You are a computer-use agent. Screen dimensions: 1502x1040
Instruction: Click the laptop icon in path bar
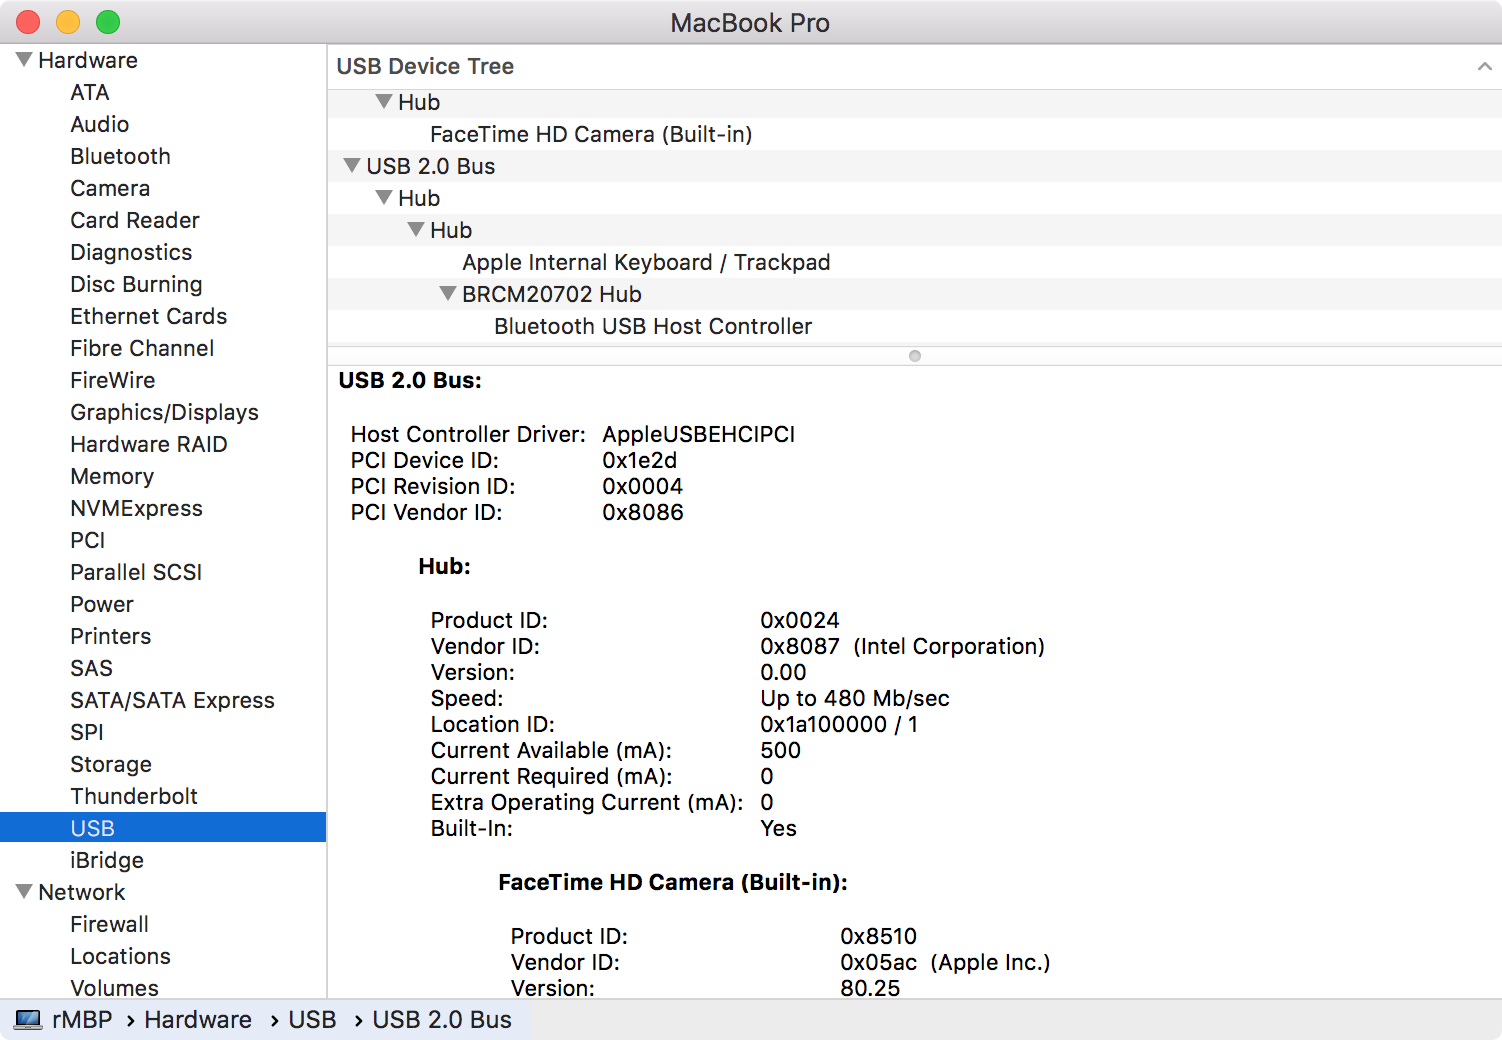click(x=28, y=1019)
